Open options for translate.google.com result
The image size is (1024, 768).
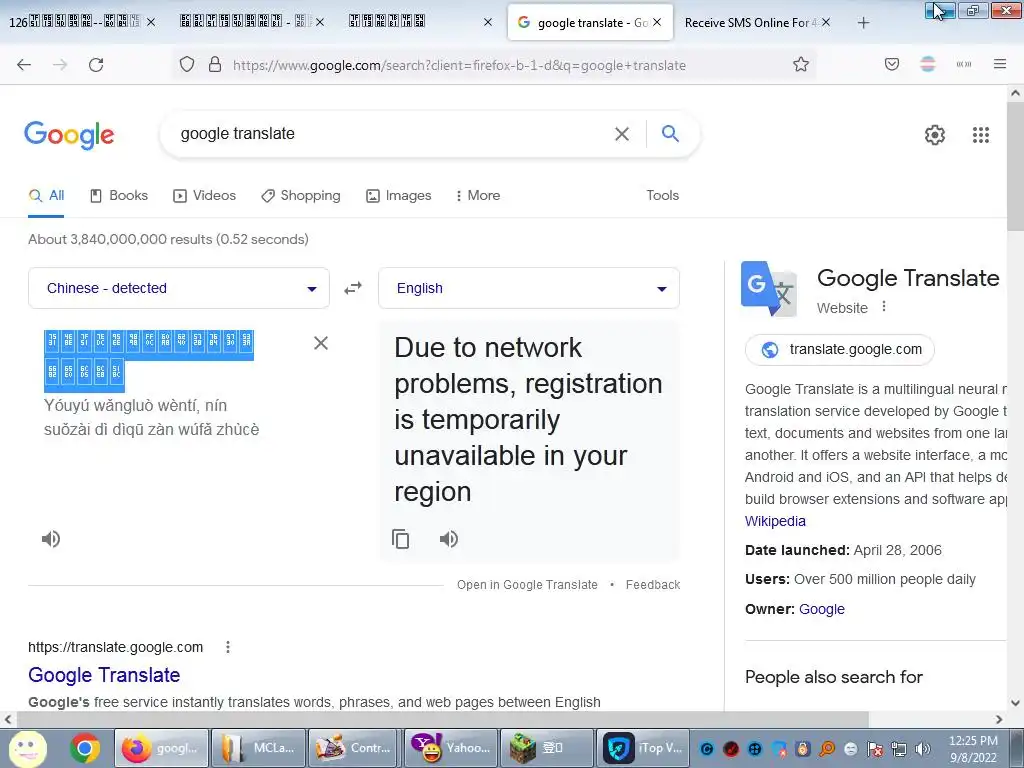pos(227,647)
